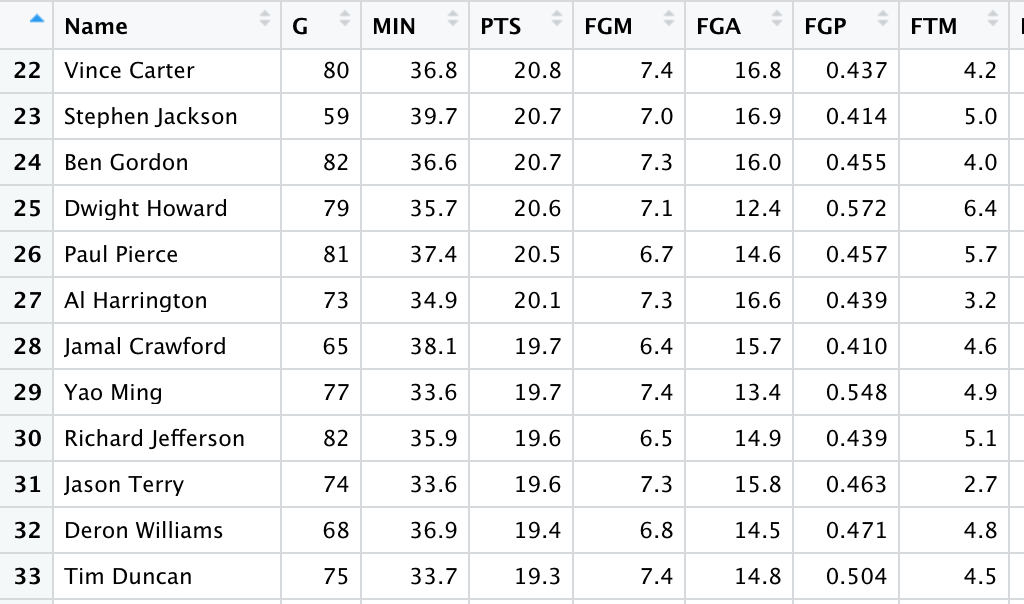The width and height of the screenshot is (1024, 604).
Task: Click the Name column header label
Action: [x=96, y=27]
